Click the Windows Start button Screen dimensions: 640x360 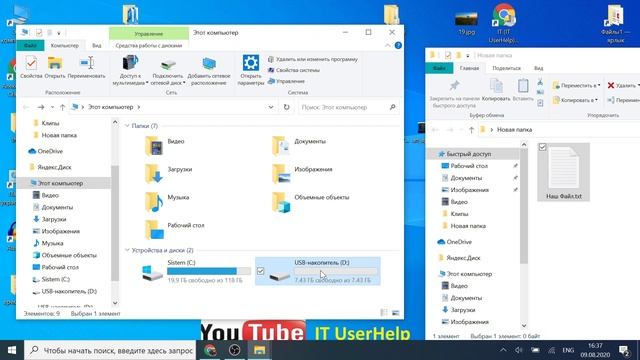12,350
